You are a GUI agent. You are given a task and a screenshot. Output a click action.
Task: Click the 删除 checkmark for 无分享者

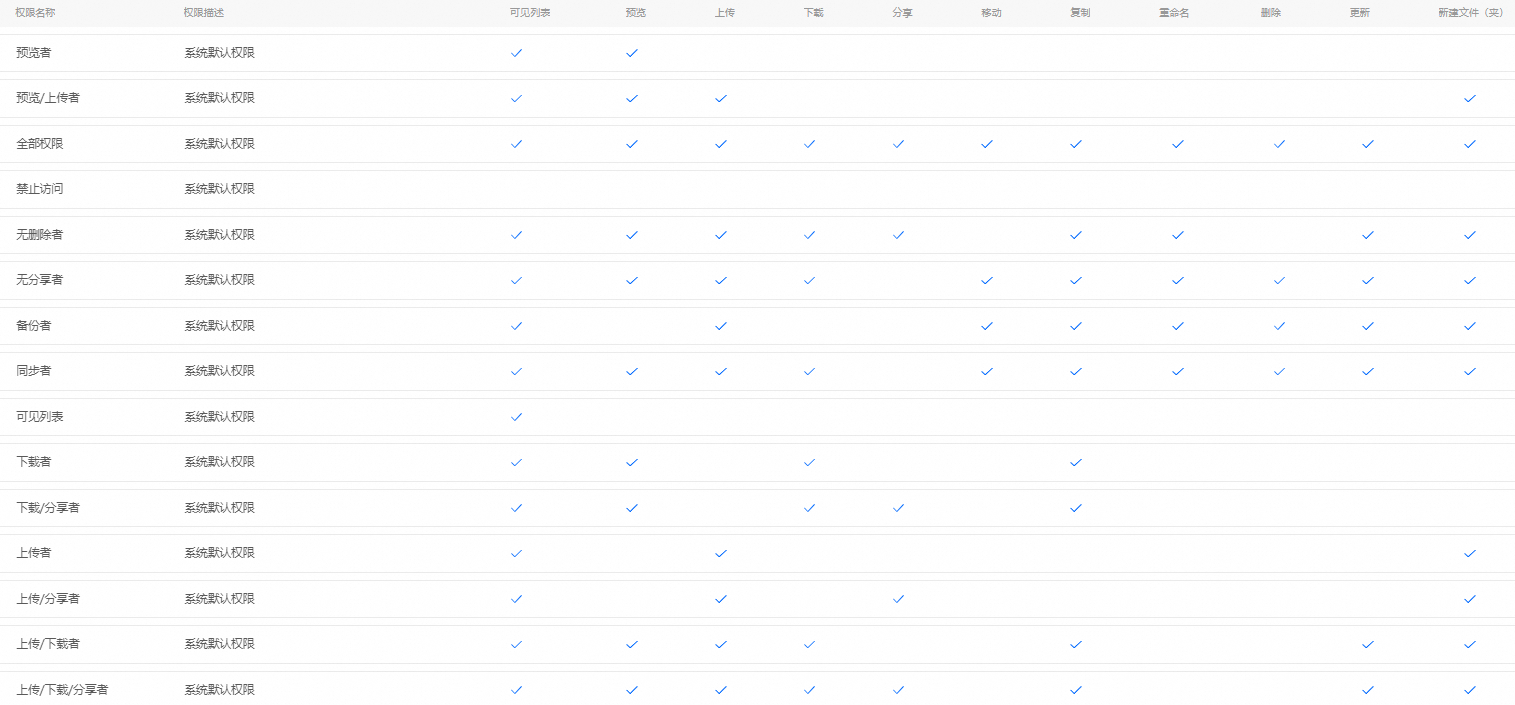pos(1279,280)
